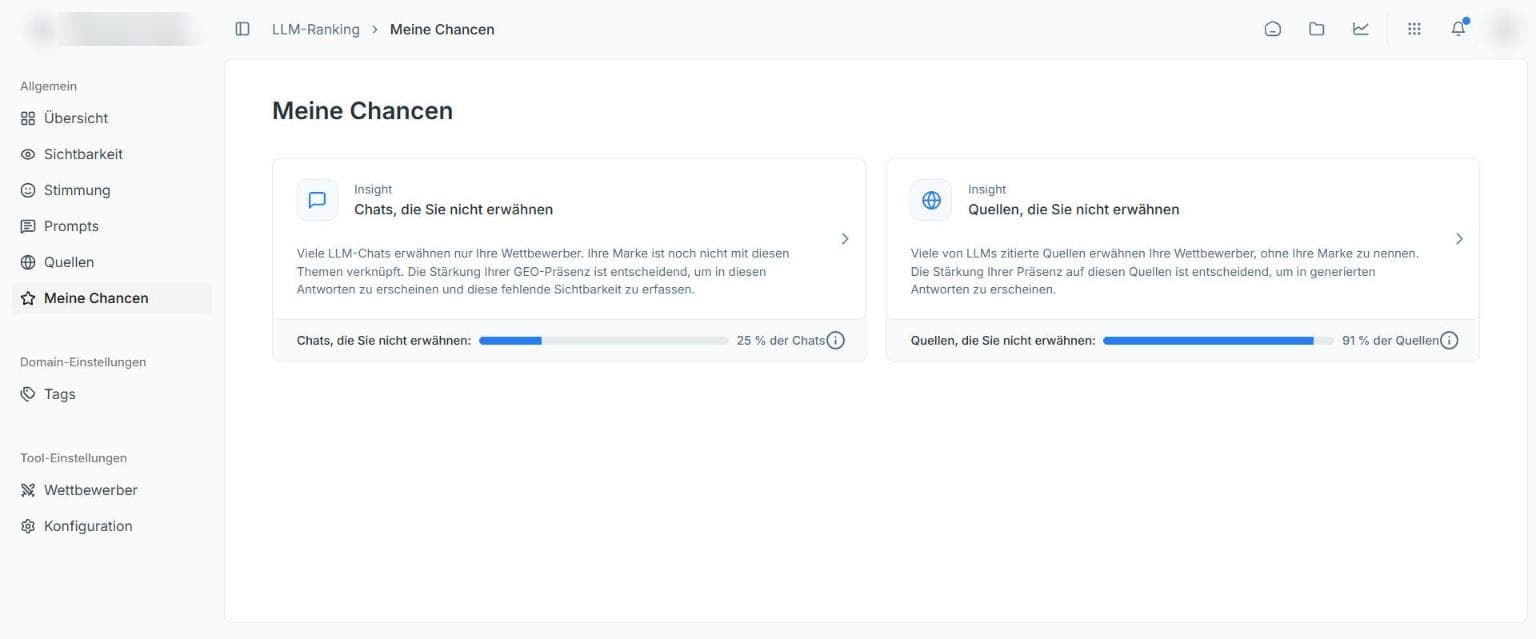Show info for '91 % der Quellen'
Viewport: 1536px width, 639px height.
click(x=1449, y=340)
